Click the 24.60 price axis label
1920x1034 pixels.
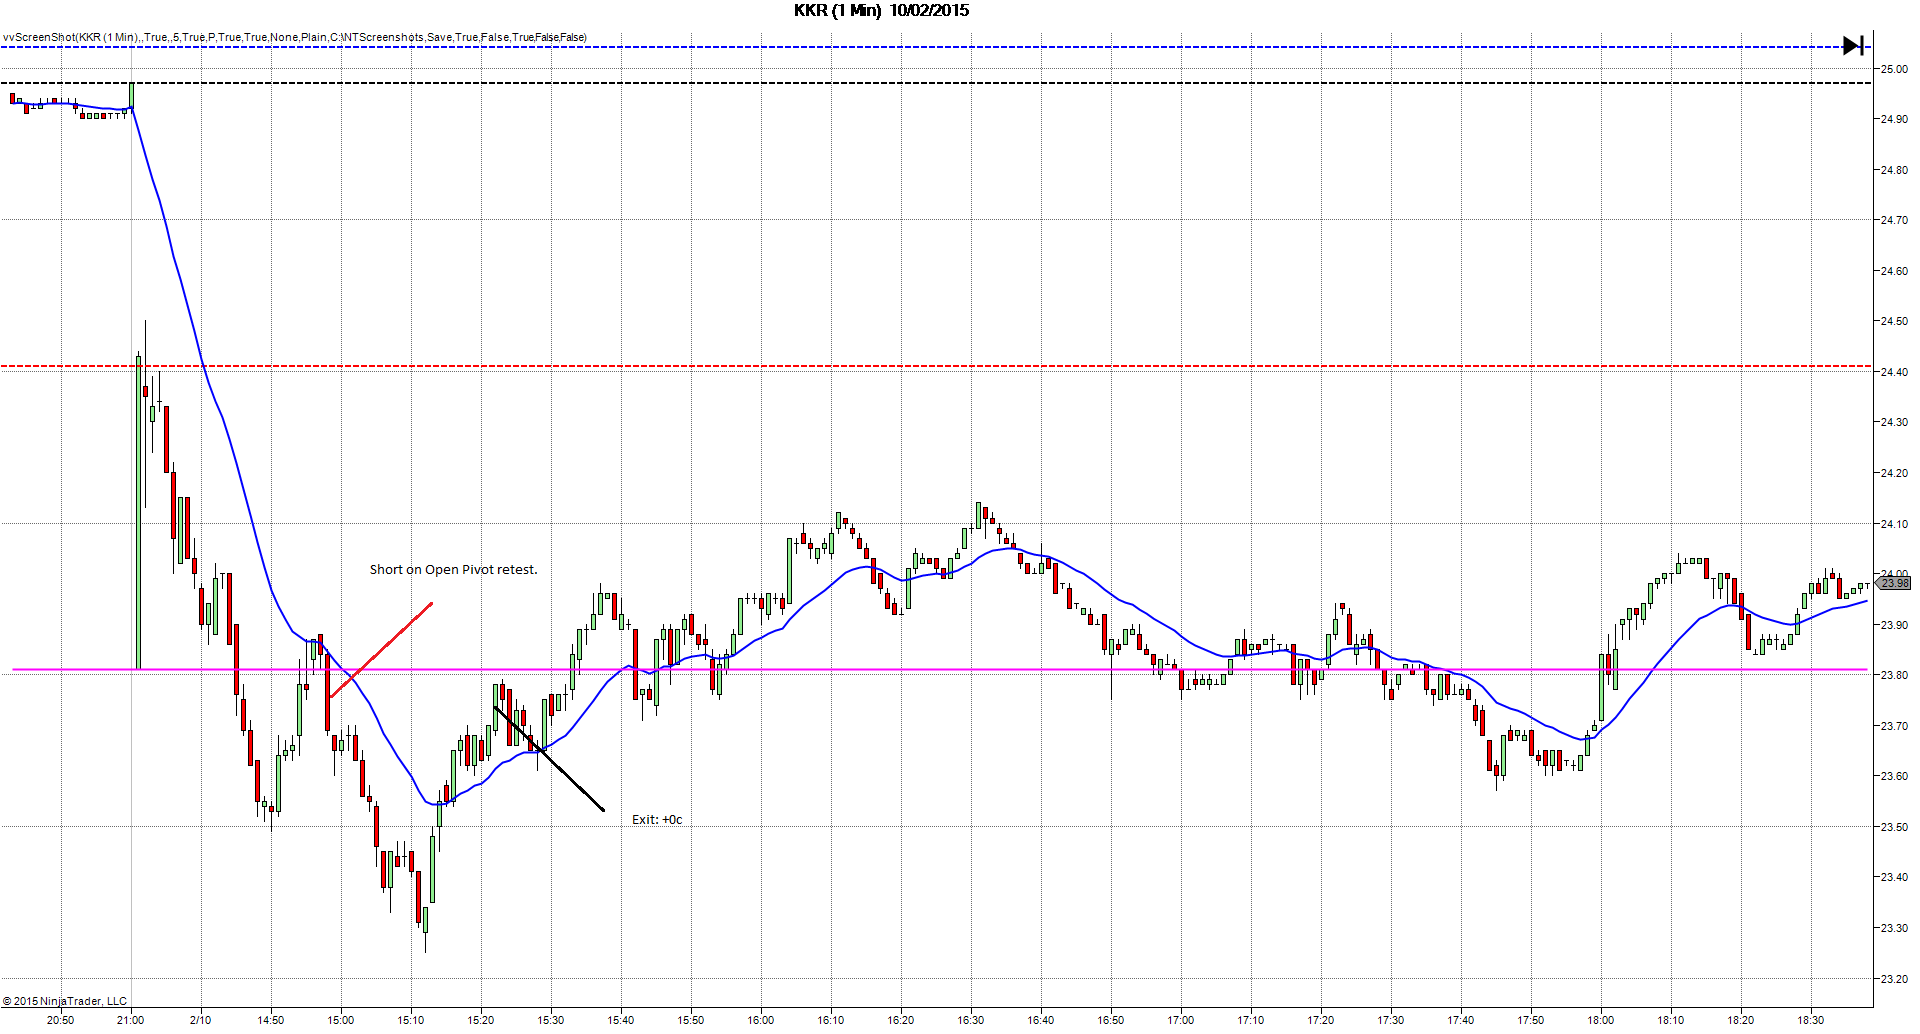pyautogui.click(x=1894, y=271)
